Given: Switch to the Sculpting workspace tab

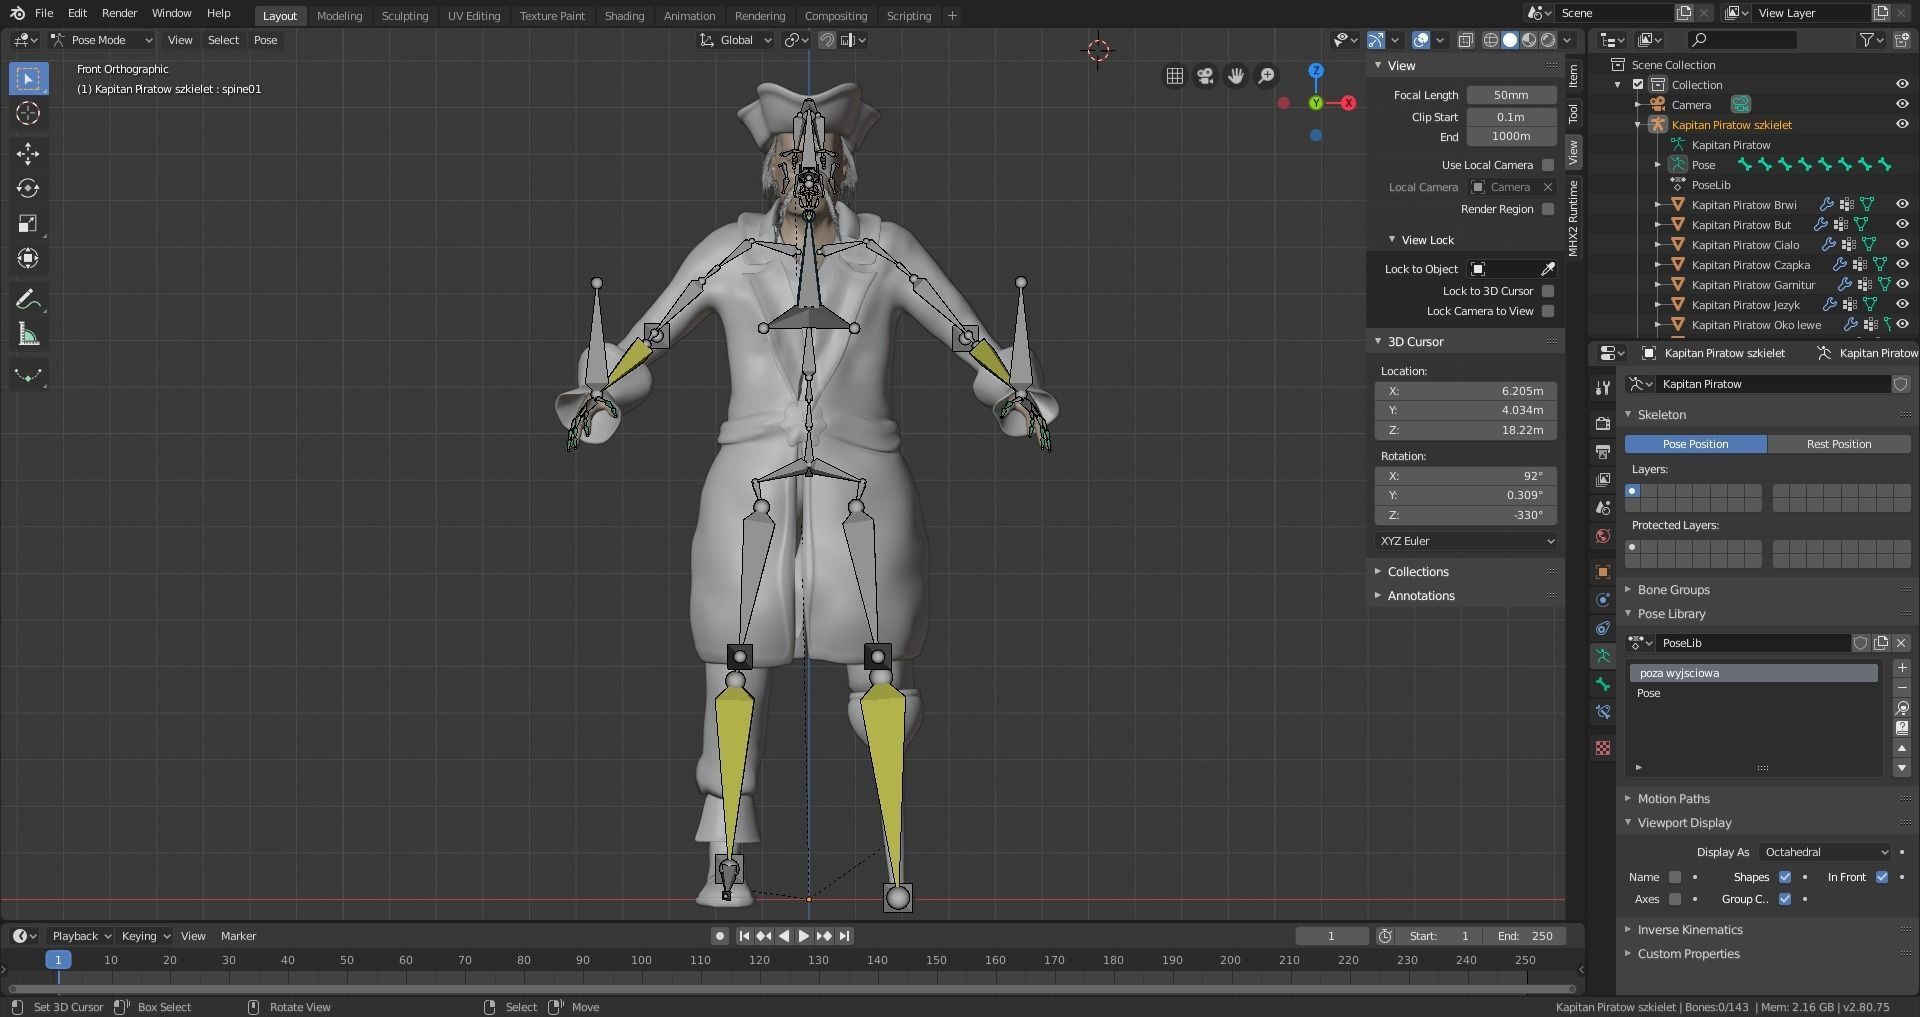Looking at the screenshot, I should (x=404, y=16).
